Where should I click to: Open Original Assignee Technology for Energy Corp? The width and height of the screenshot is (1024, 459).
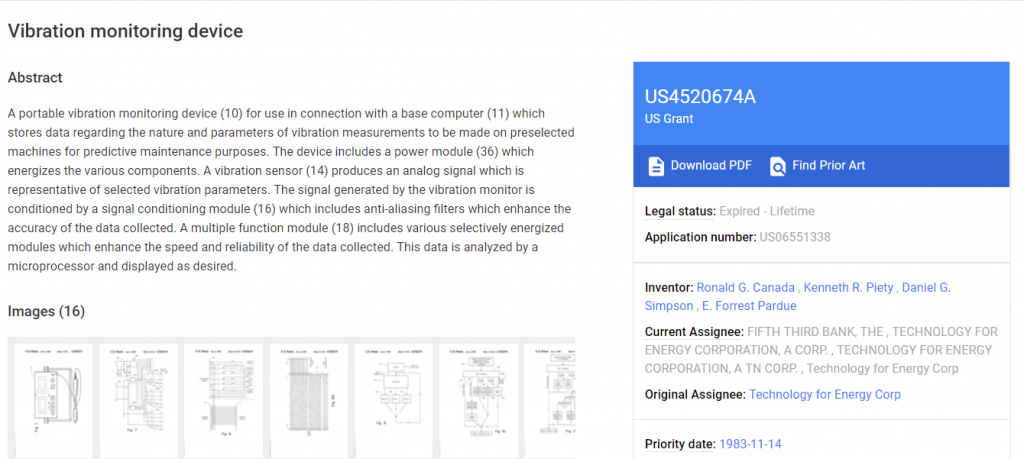click(825, 394)
